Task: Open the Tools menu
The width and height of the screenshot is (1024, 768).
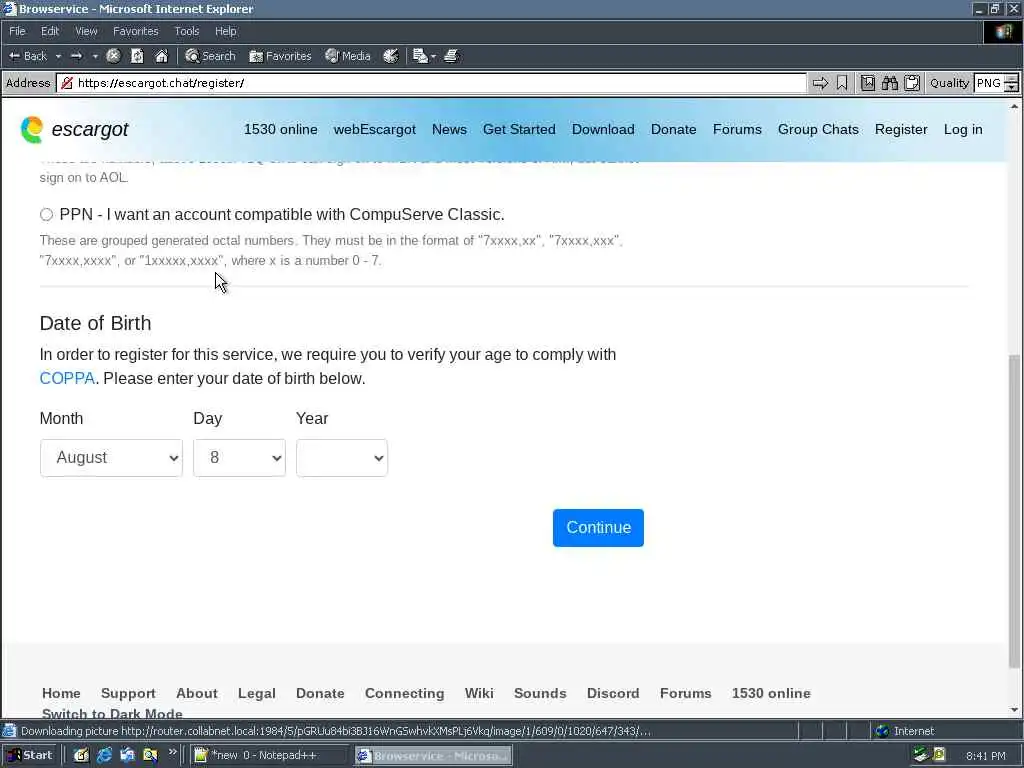Action: click(x=187, y=31)
